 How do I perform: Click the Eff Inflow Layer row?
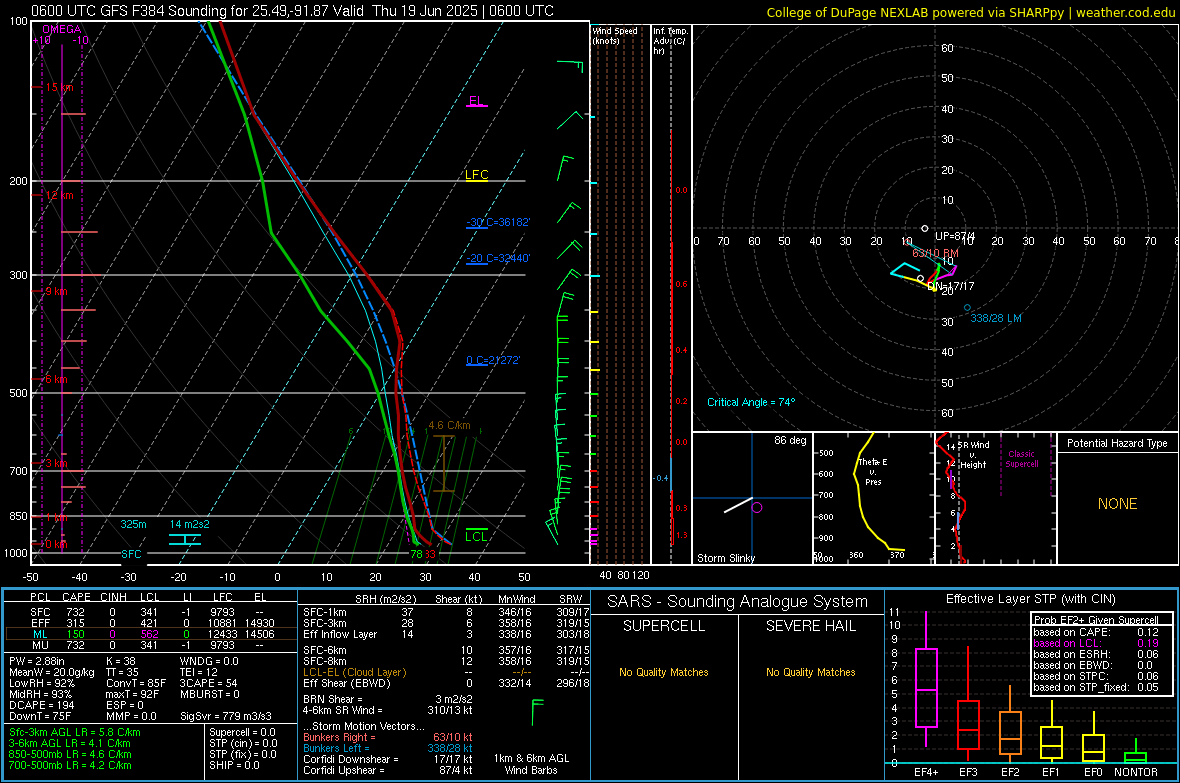tap(446, 634)
